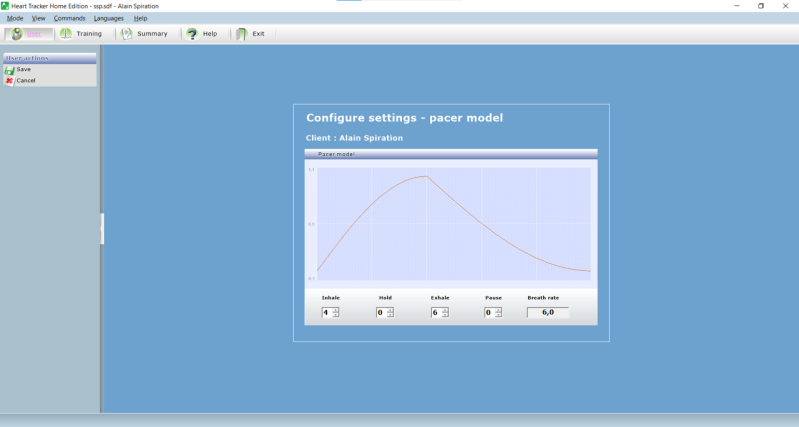Click the 'Breath rate' label
Screen dimensions: 799x427
pyautogui.click(x=543, y=298)
